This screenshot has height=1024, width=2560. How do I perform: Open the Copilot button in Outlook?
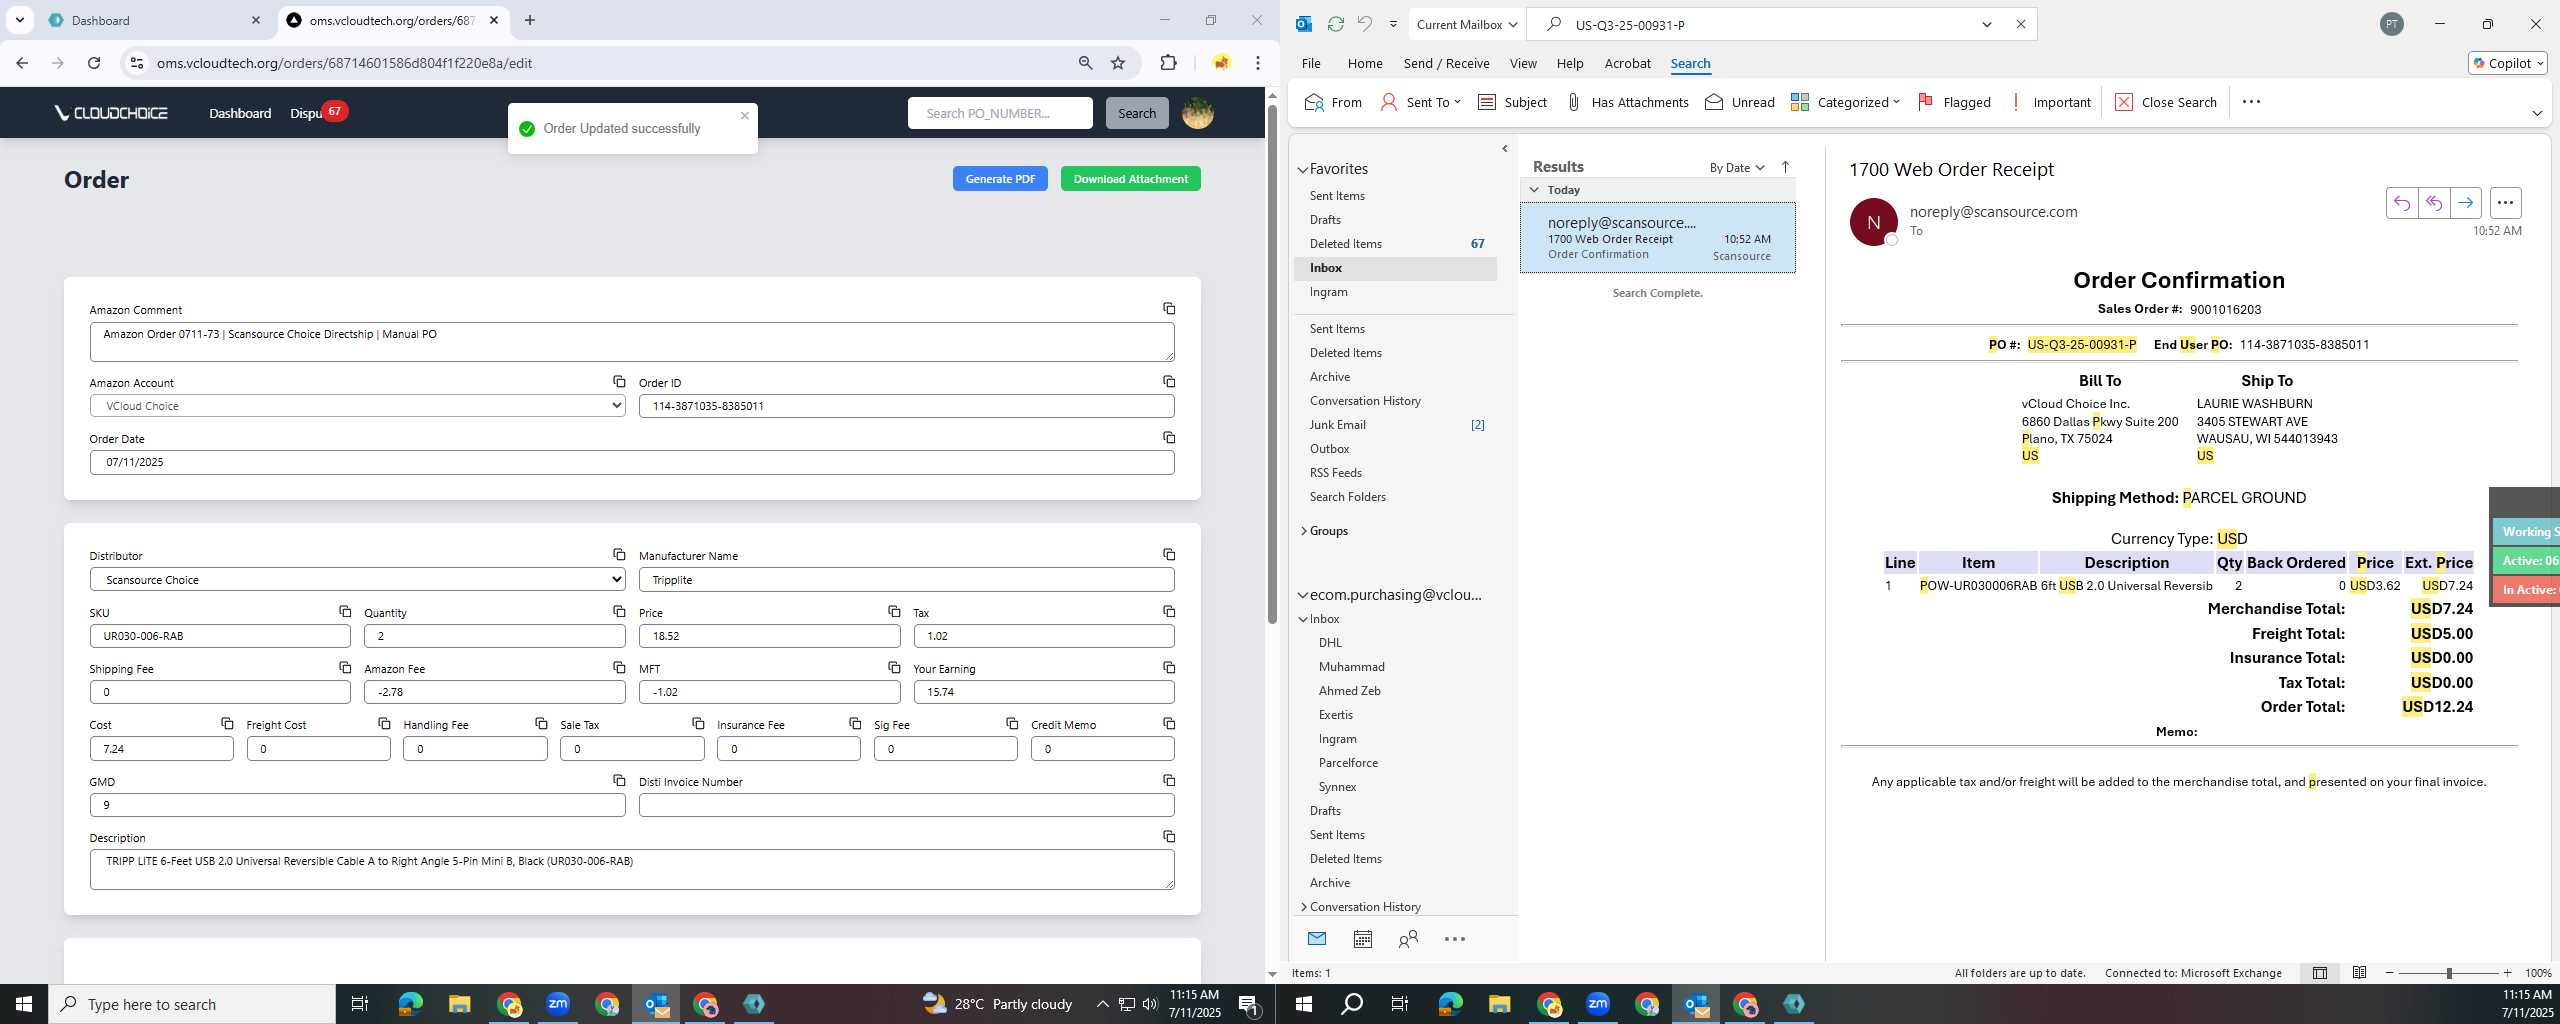pyautogui.click(x=2507, y=63)
